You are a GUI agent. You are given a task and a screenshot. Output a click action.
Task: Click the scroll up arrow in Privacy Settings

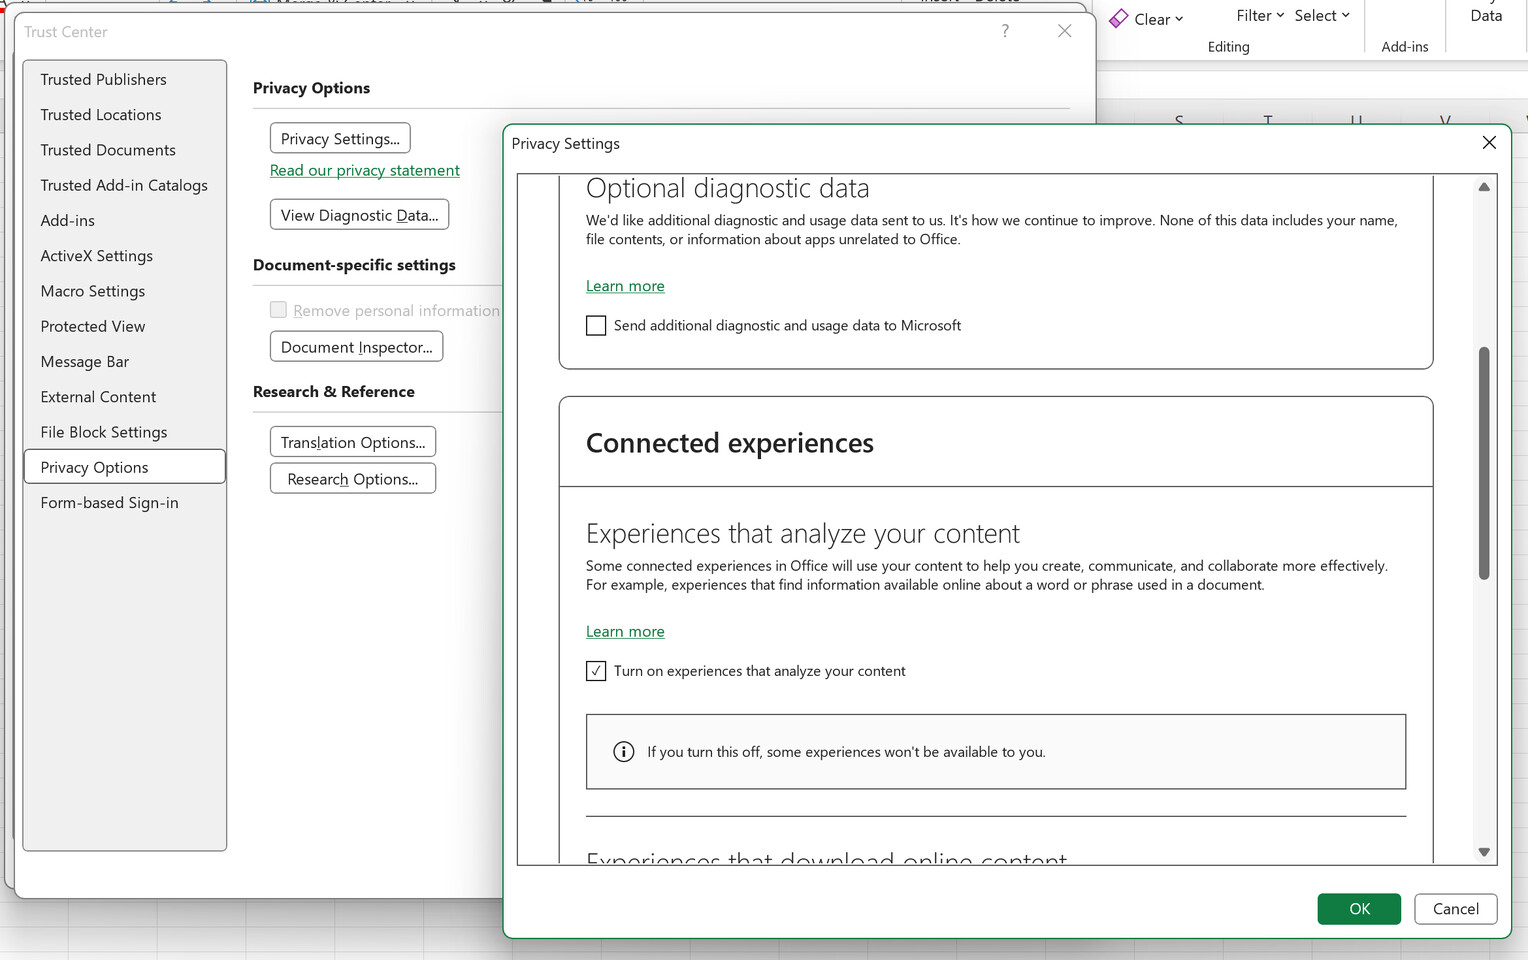coord(1484,187)
